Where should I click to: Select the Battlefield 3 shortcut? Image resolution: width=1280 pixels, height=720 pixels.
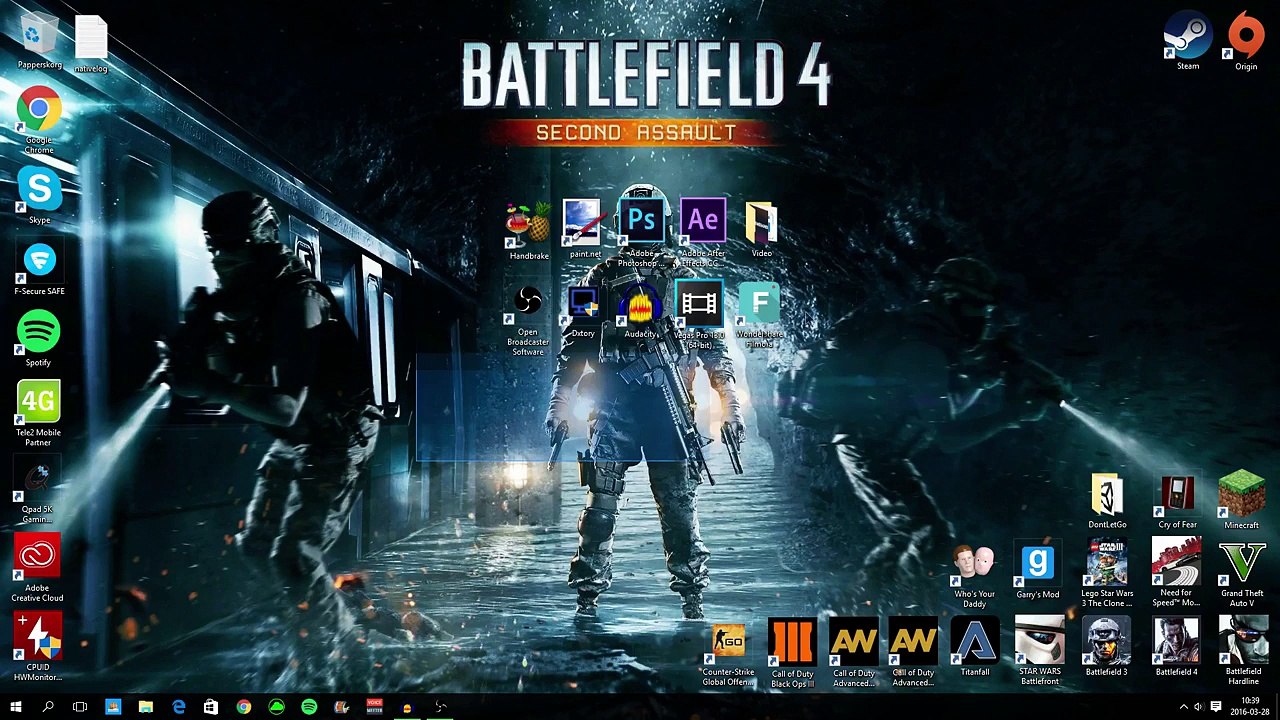click(x=1106, y=648)
